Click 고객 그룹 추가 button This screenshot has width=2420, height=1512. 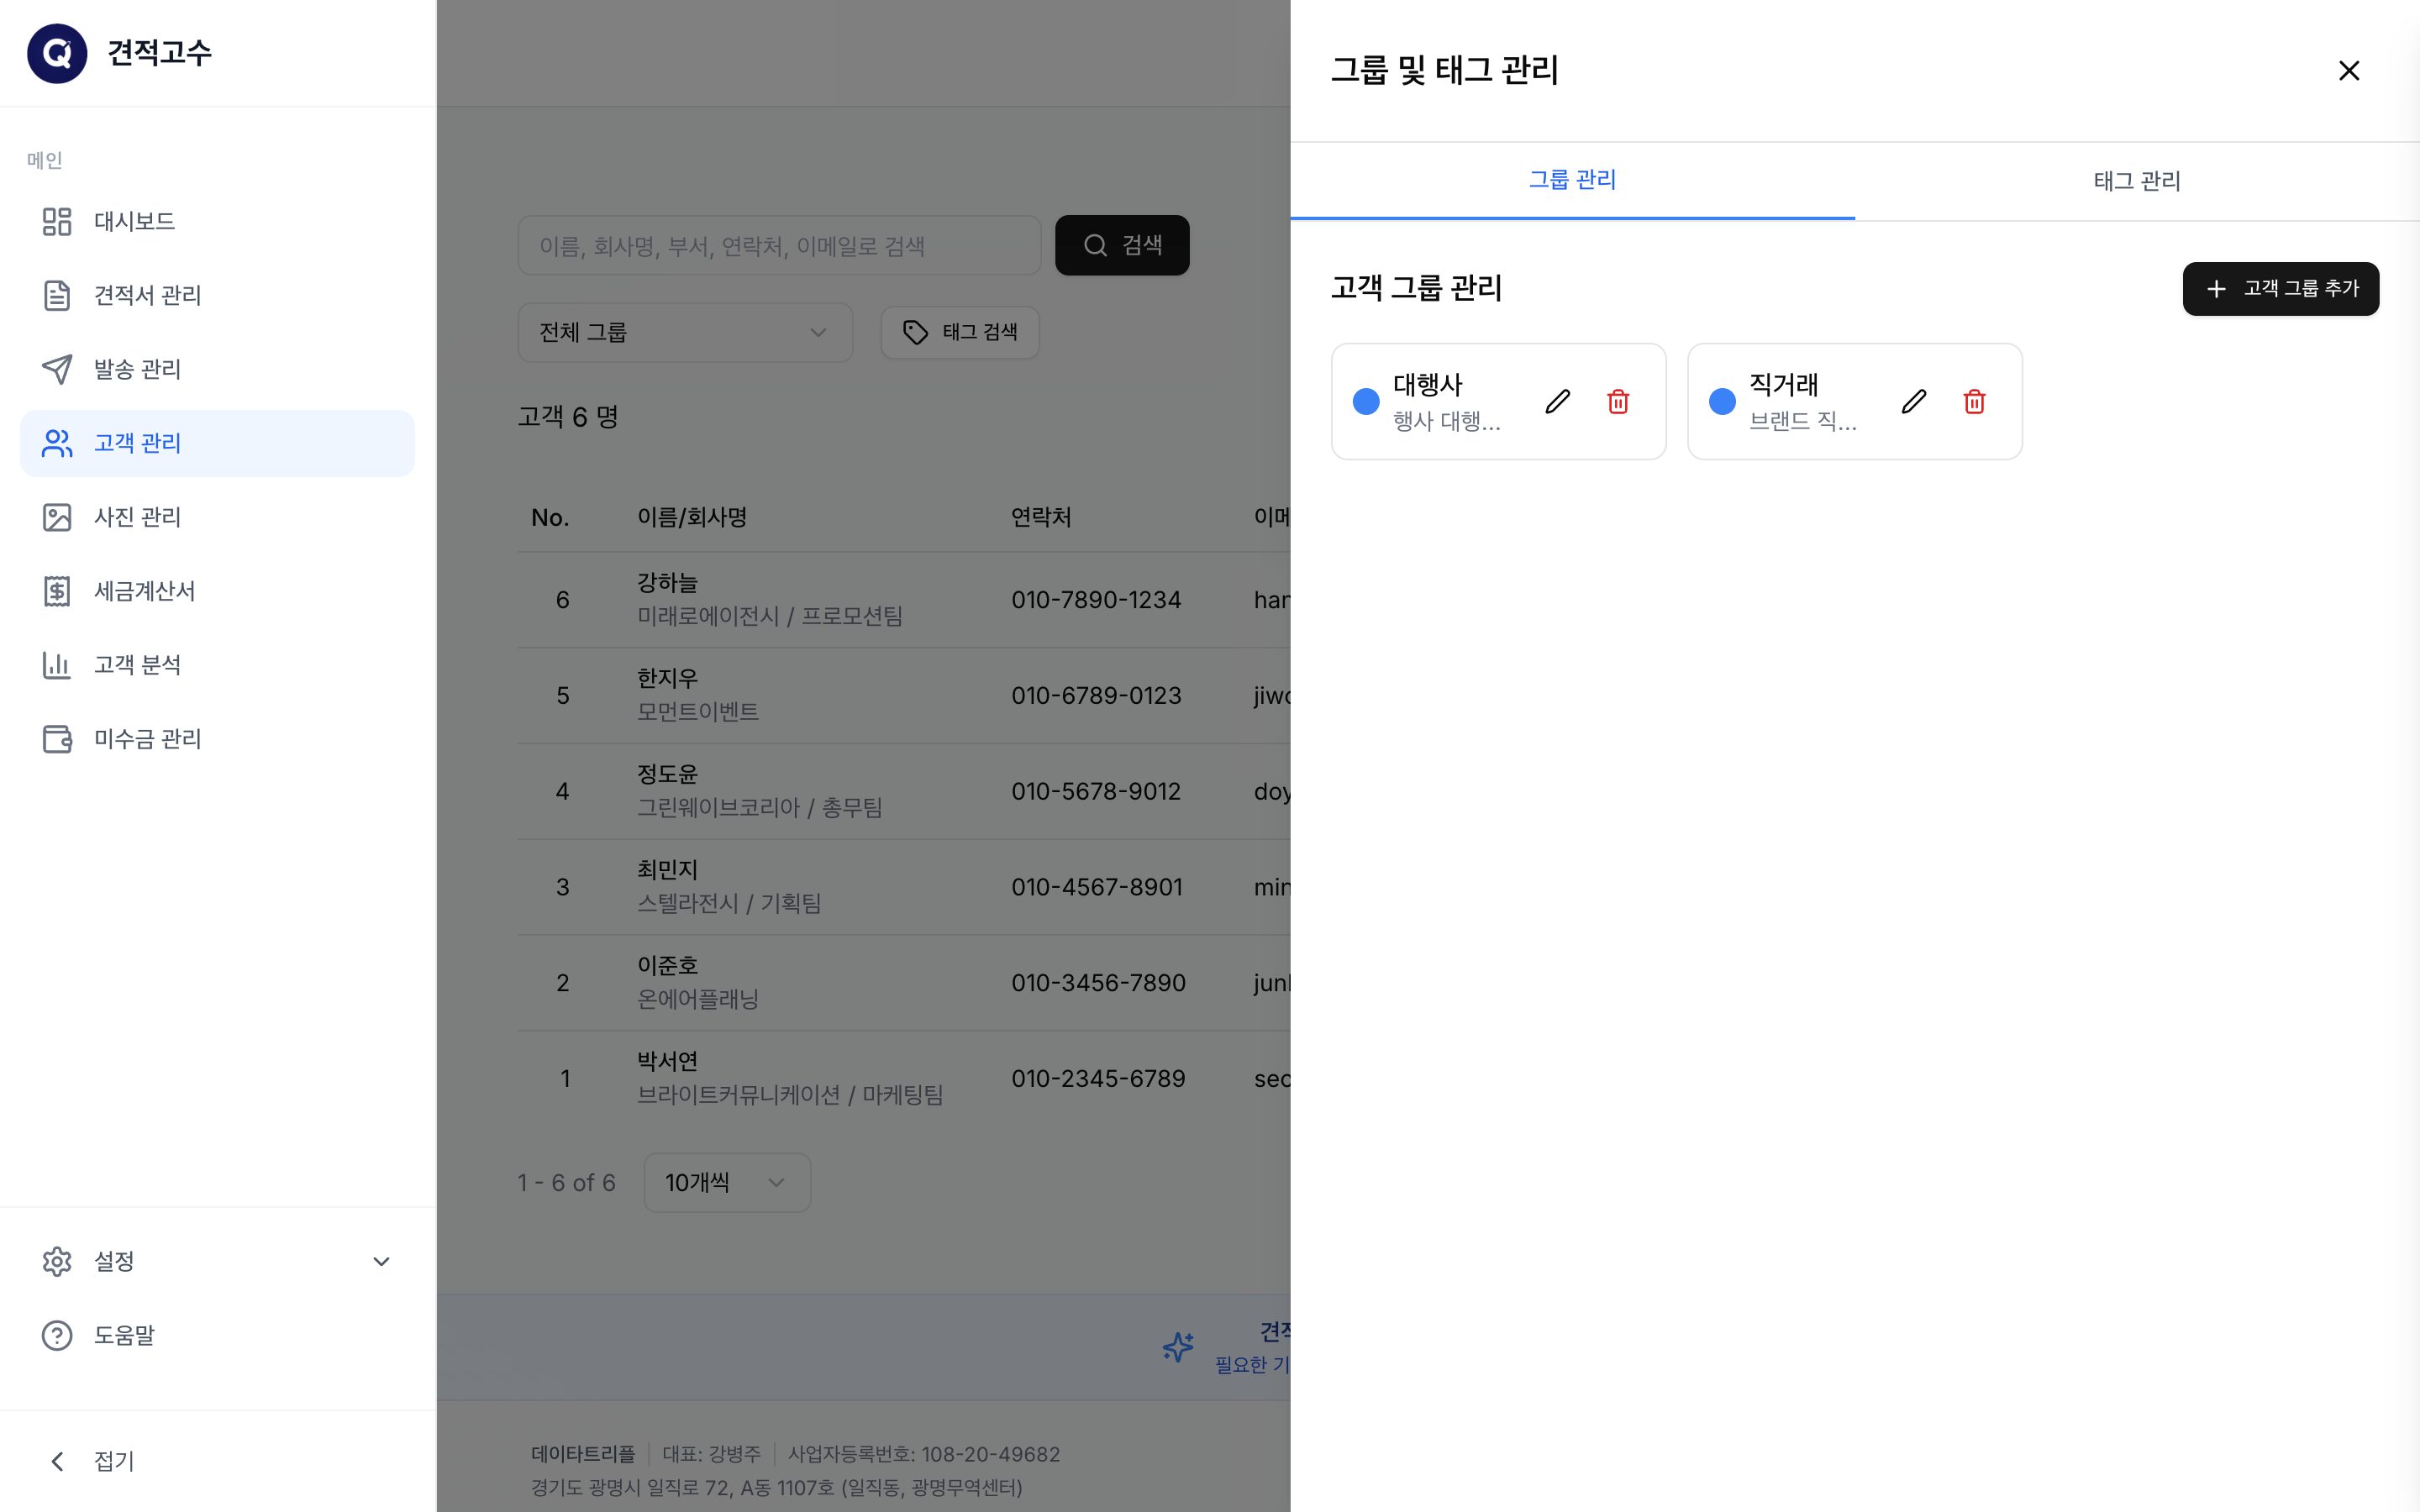click(2281, 289)
